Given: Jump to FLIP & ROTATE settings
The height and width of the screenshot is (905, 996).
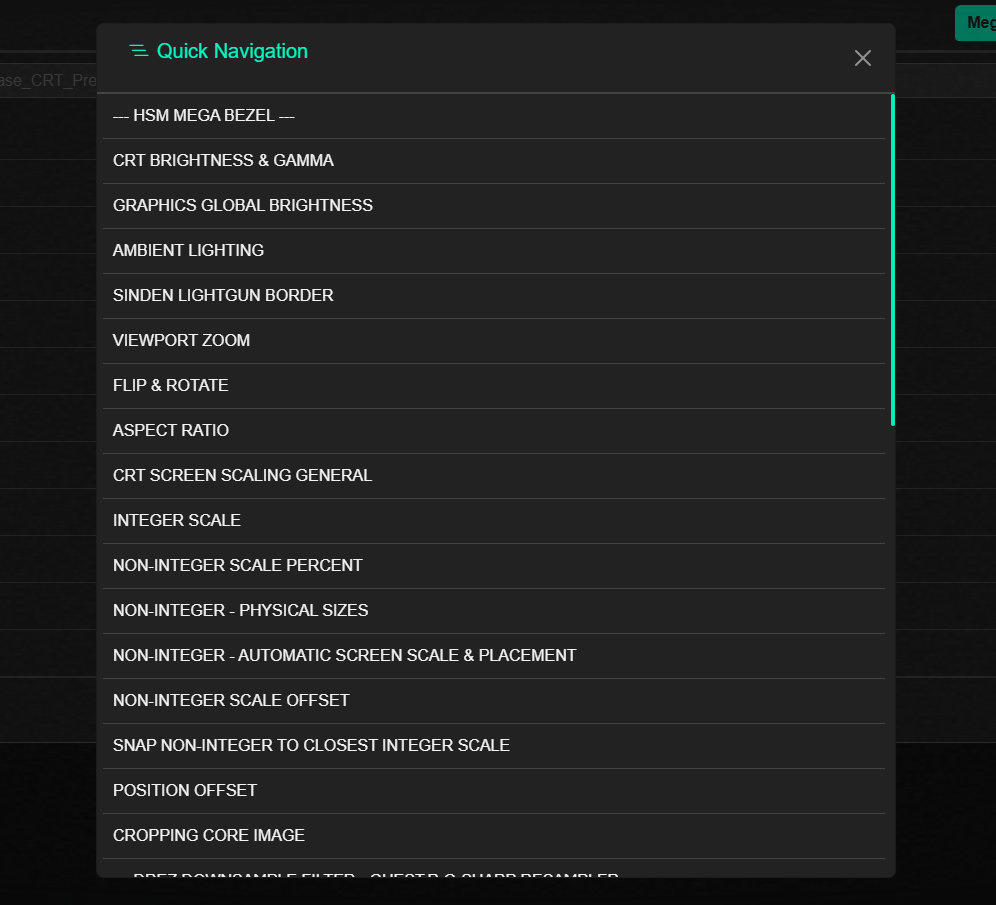Looking at the screenshot, I should 170,386.
